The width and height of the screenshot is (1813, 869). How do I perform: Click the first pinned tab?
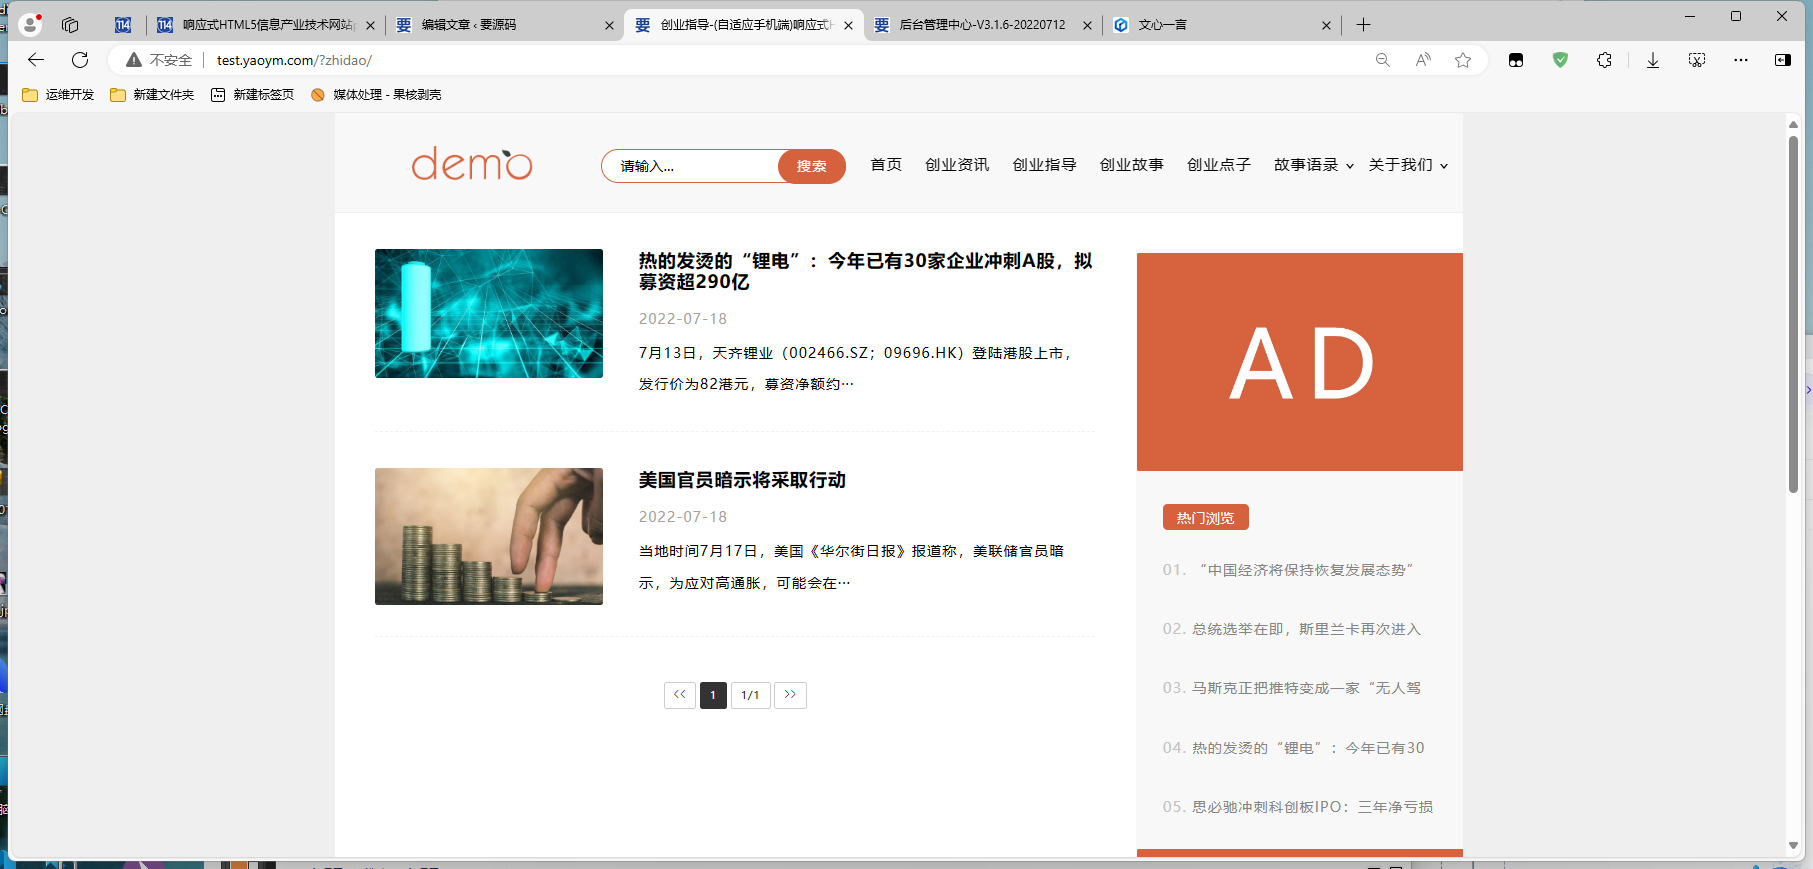[122, 25]
